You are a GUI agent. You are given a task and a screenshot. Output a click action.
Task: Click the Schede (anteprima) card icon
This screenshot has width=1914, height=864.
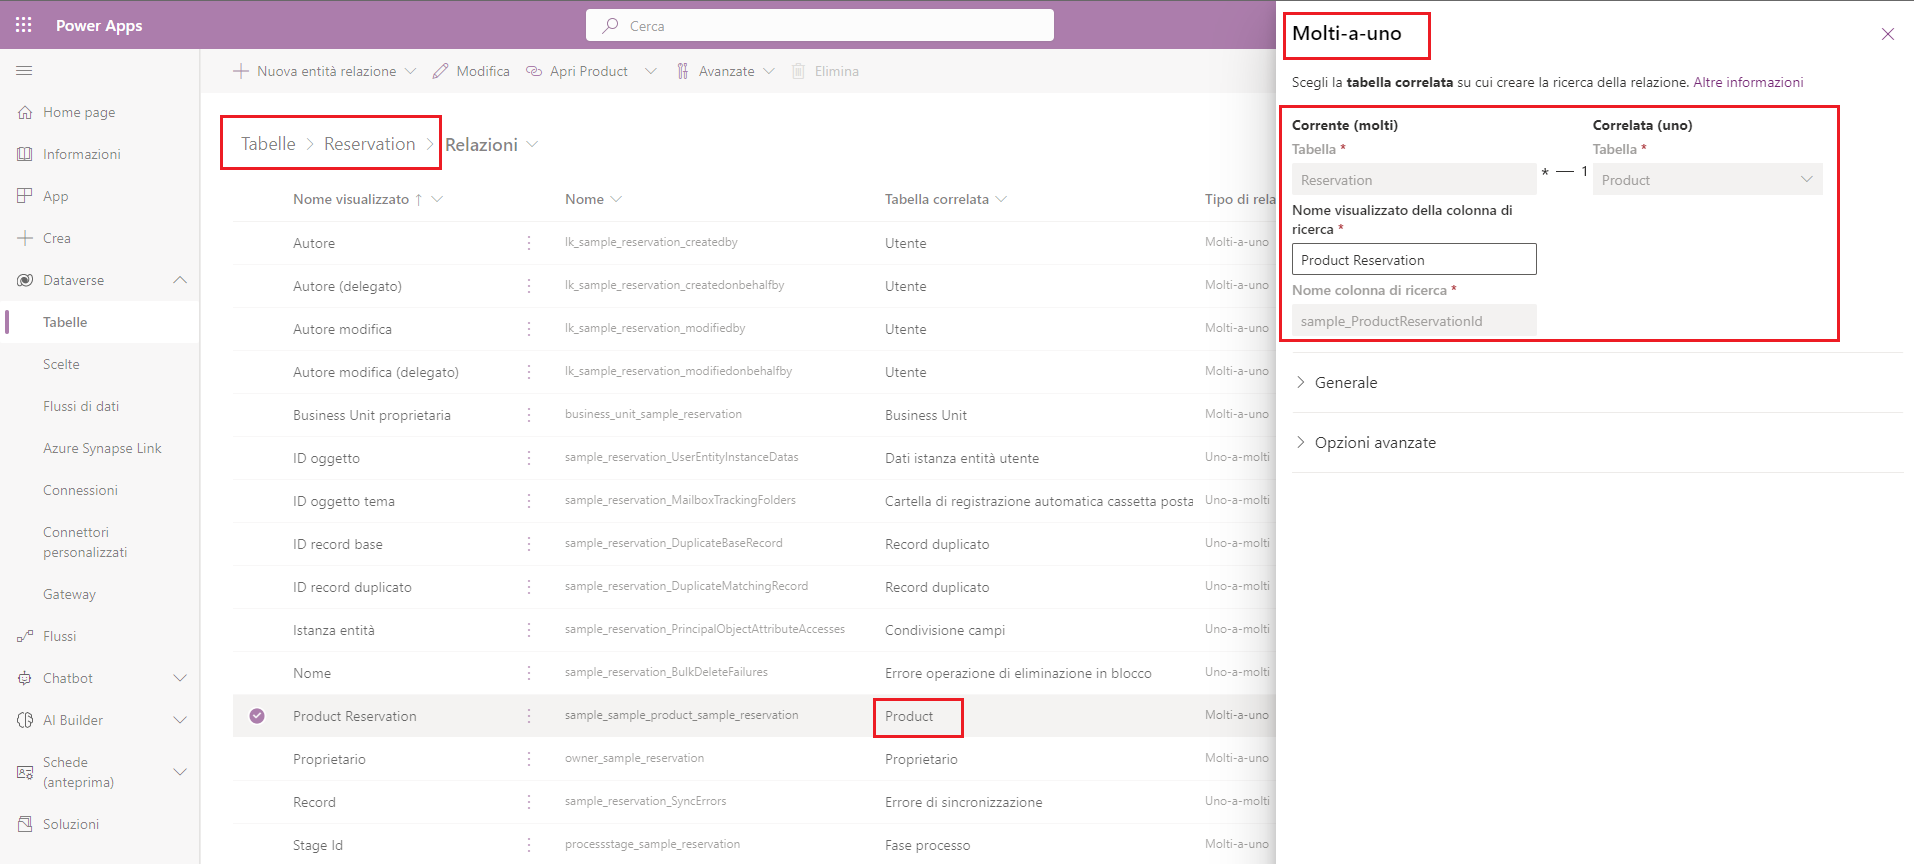pyautogui.click(x=25, y=772)
